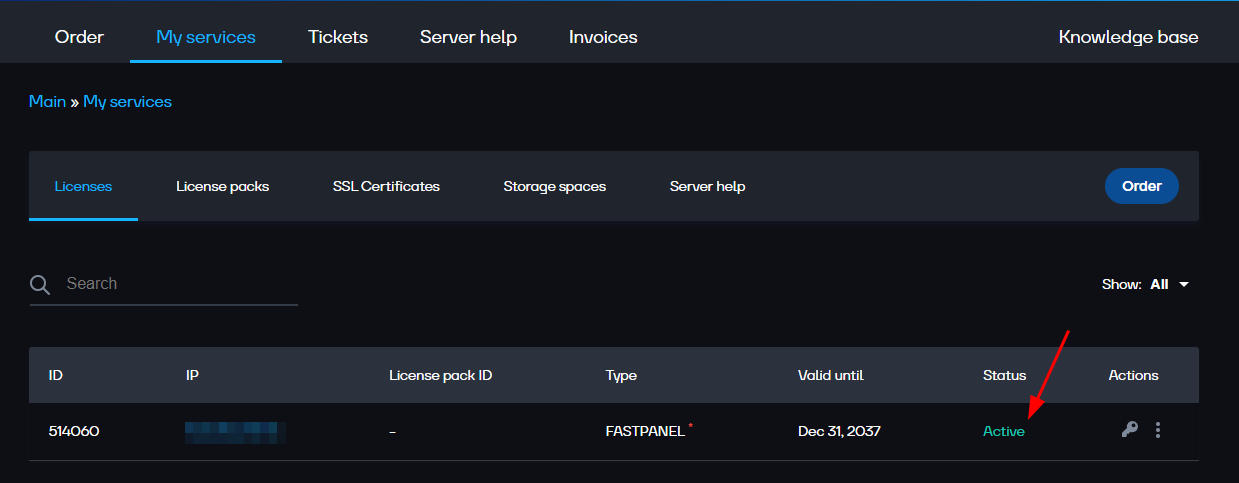Navigate to the Invoices page
Image resolution: width=1239 pixels, height=483 pixels.
click(603, 37)
